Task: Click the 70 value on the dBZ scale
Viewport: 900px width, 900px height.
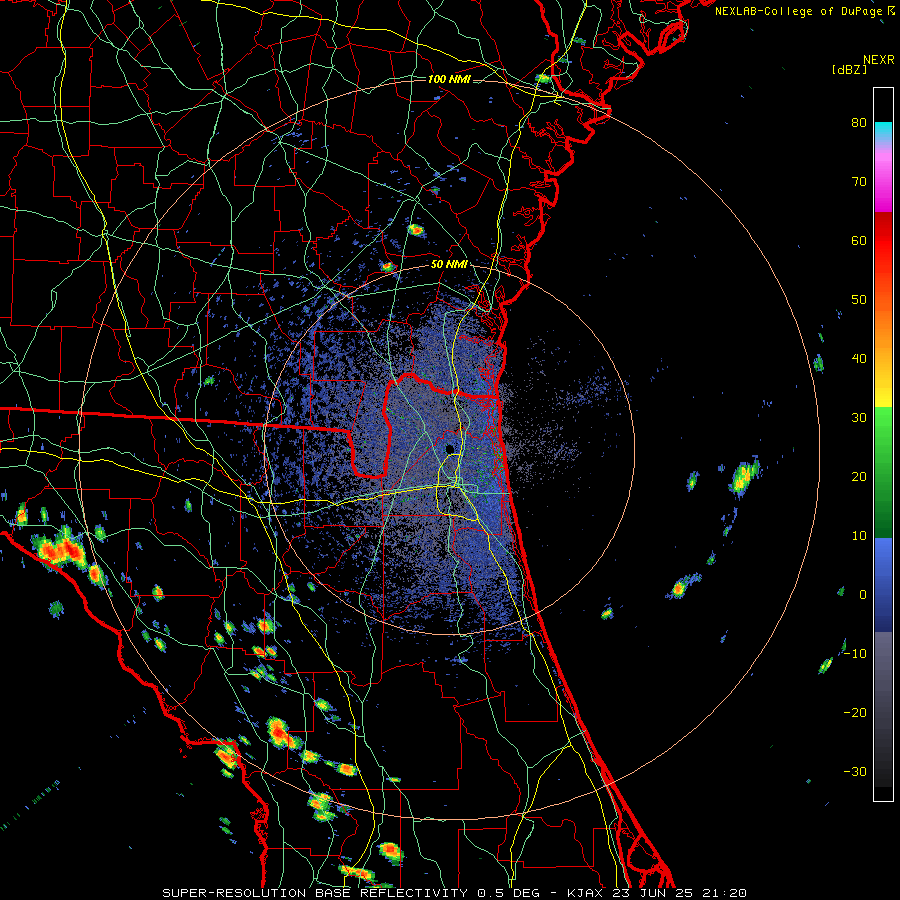Action: click(x=859, y=182)
